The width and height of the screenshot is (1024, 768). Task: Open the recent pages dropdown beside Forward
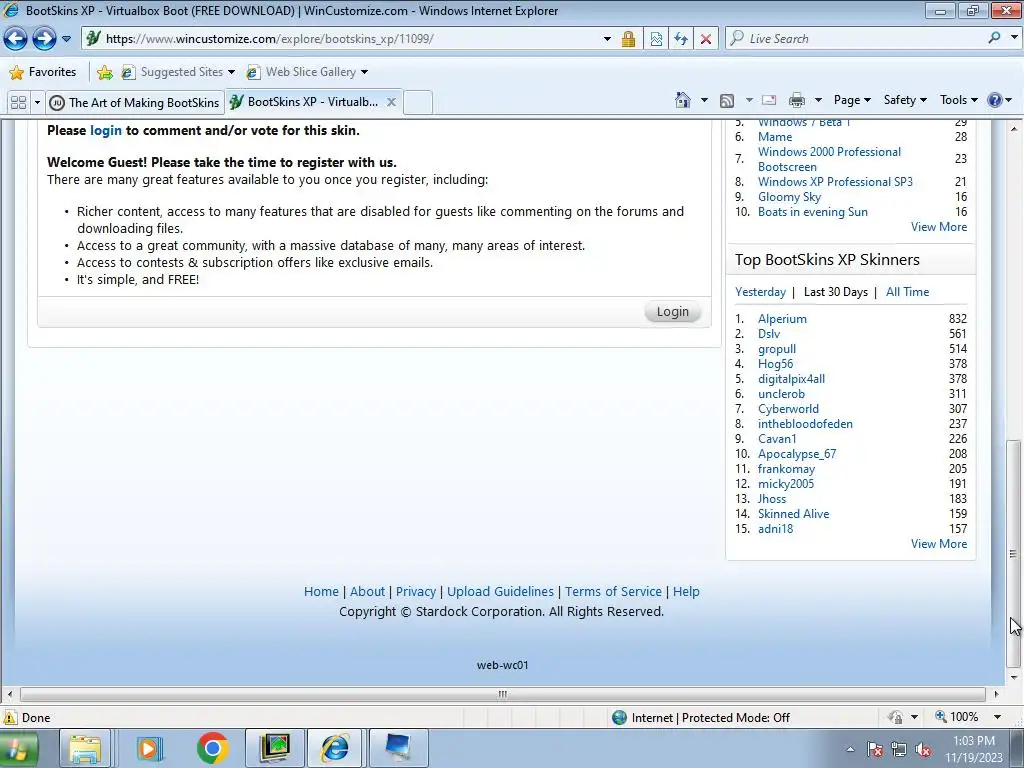(x=66, y=39)
